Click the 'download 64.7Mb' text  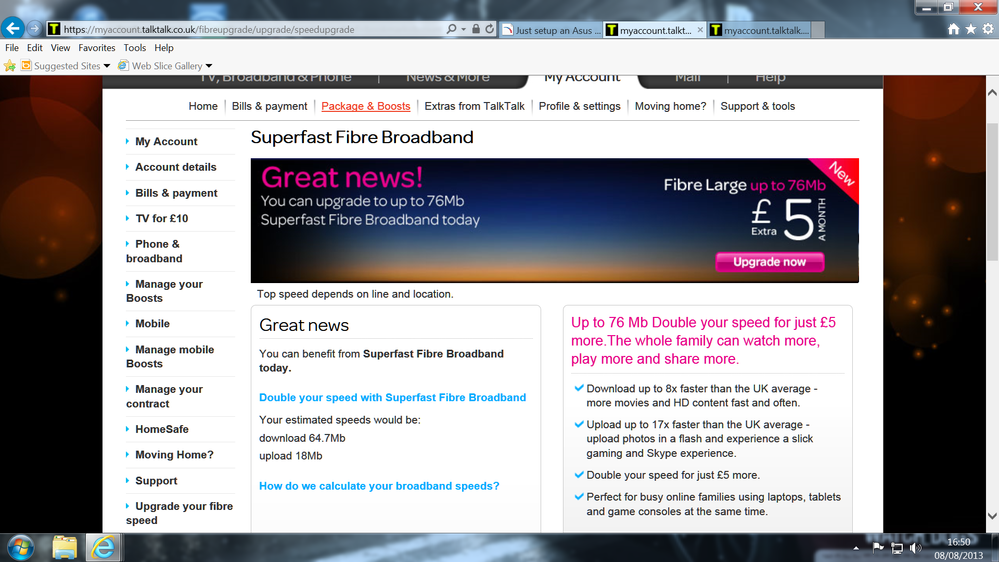point(302,438)
